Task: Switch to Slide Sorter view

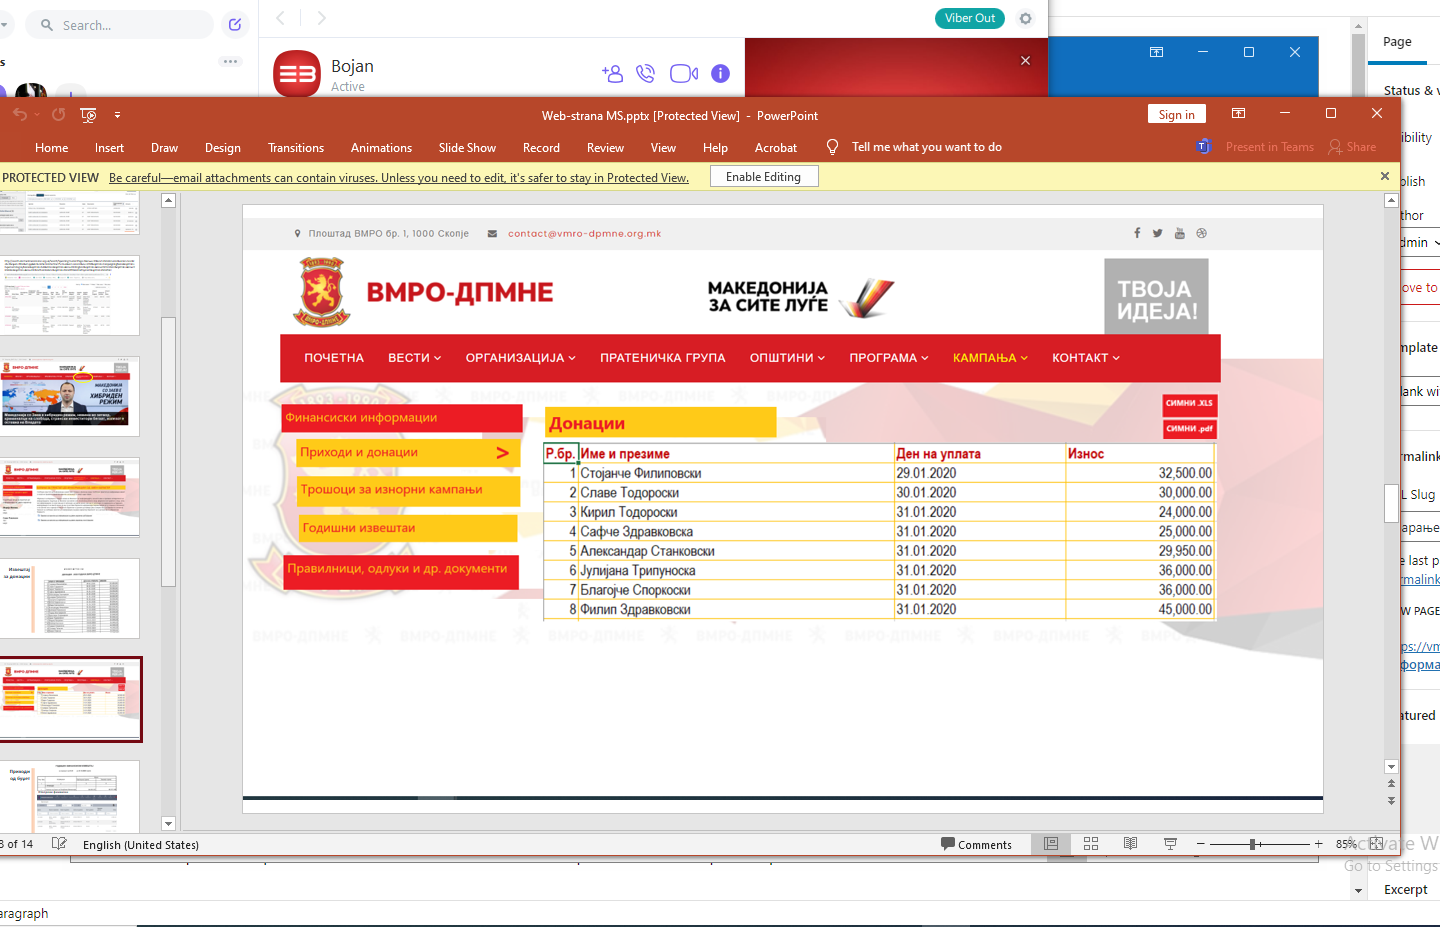Action: 1091,844
